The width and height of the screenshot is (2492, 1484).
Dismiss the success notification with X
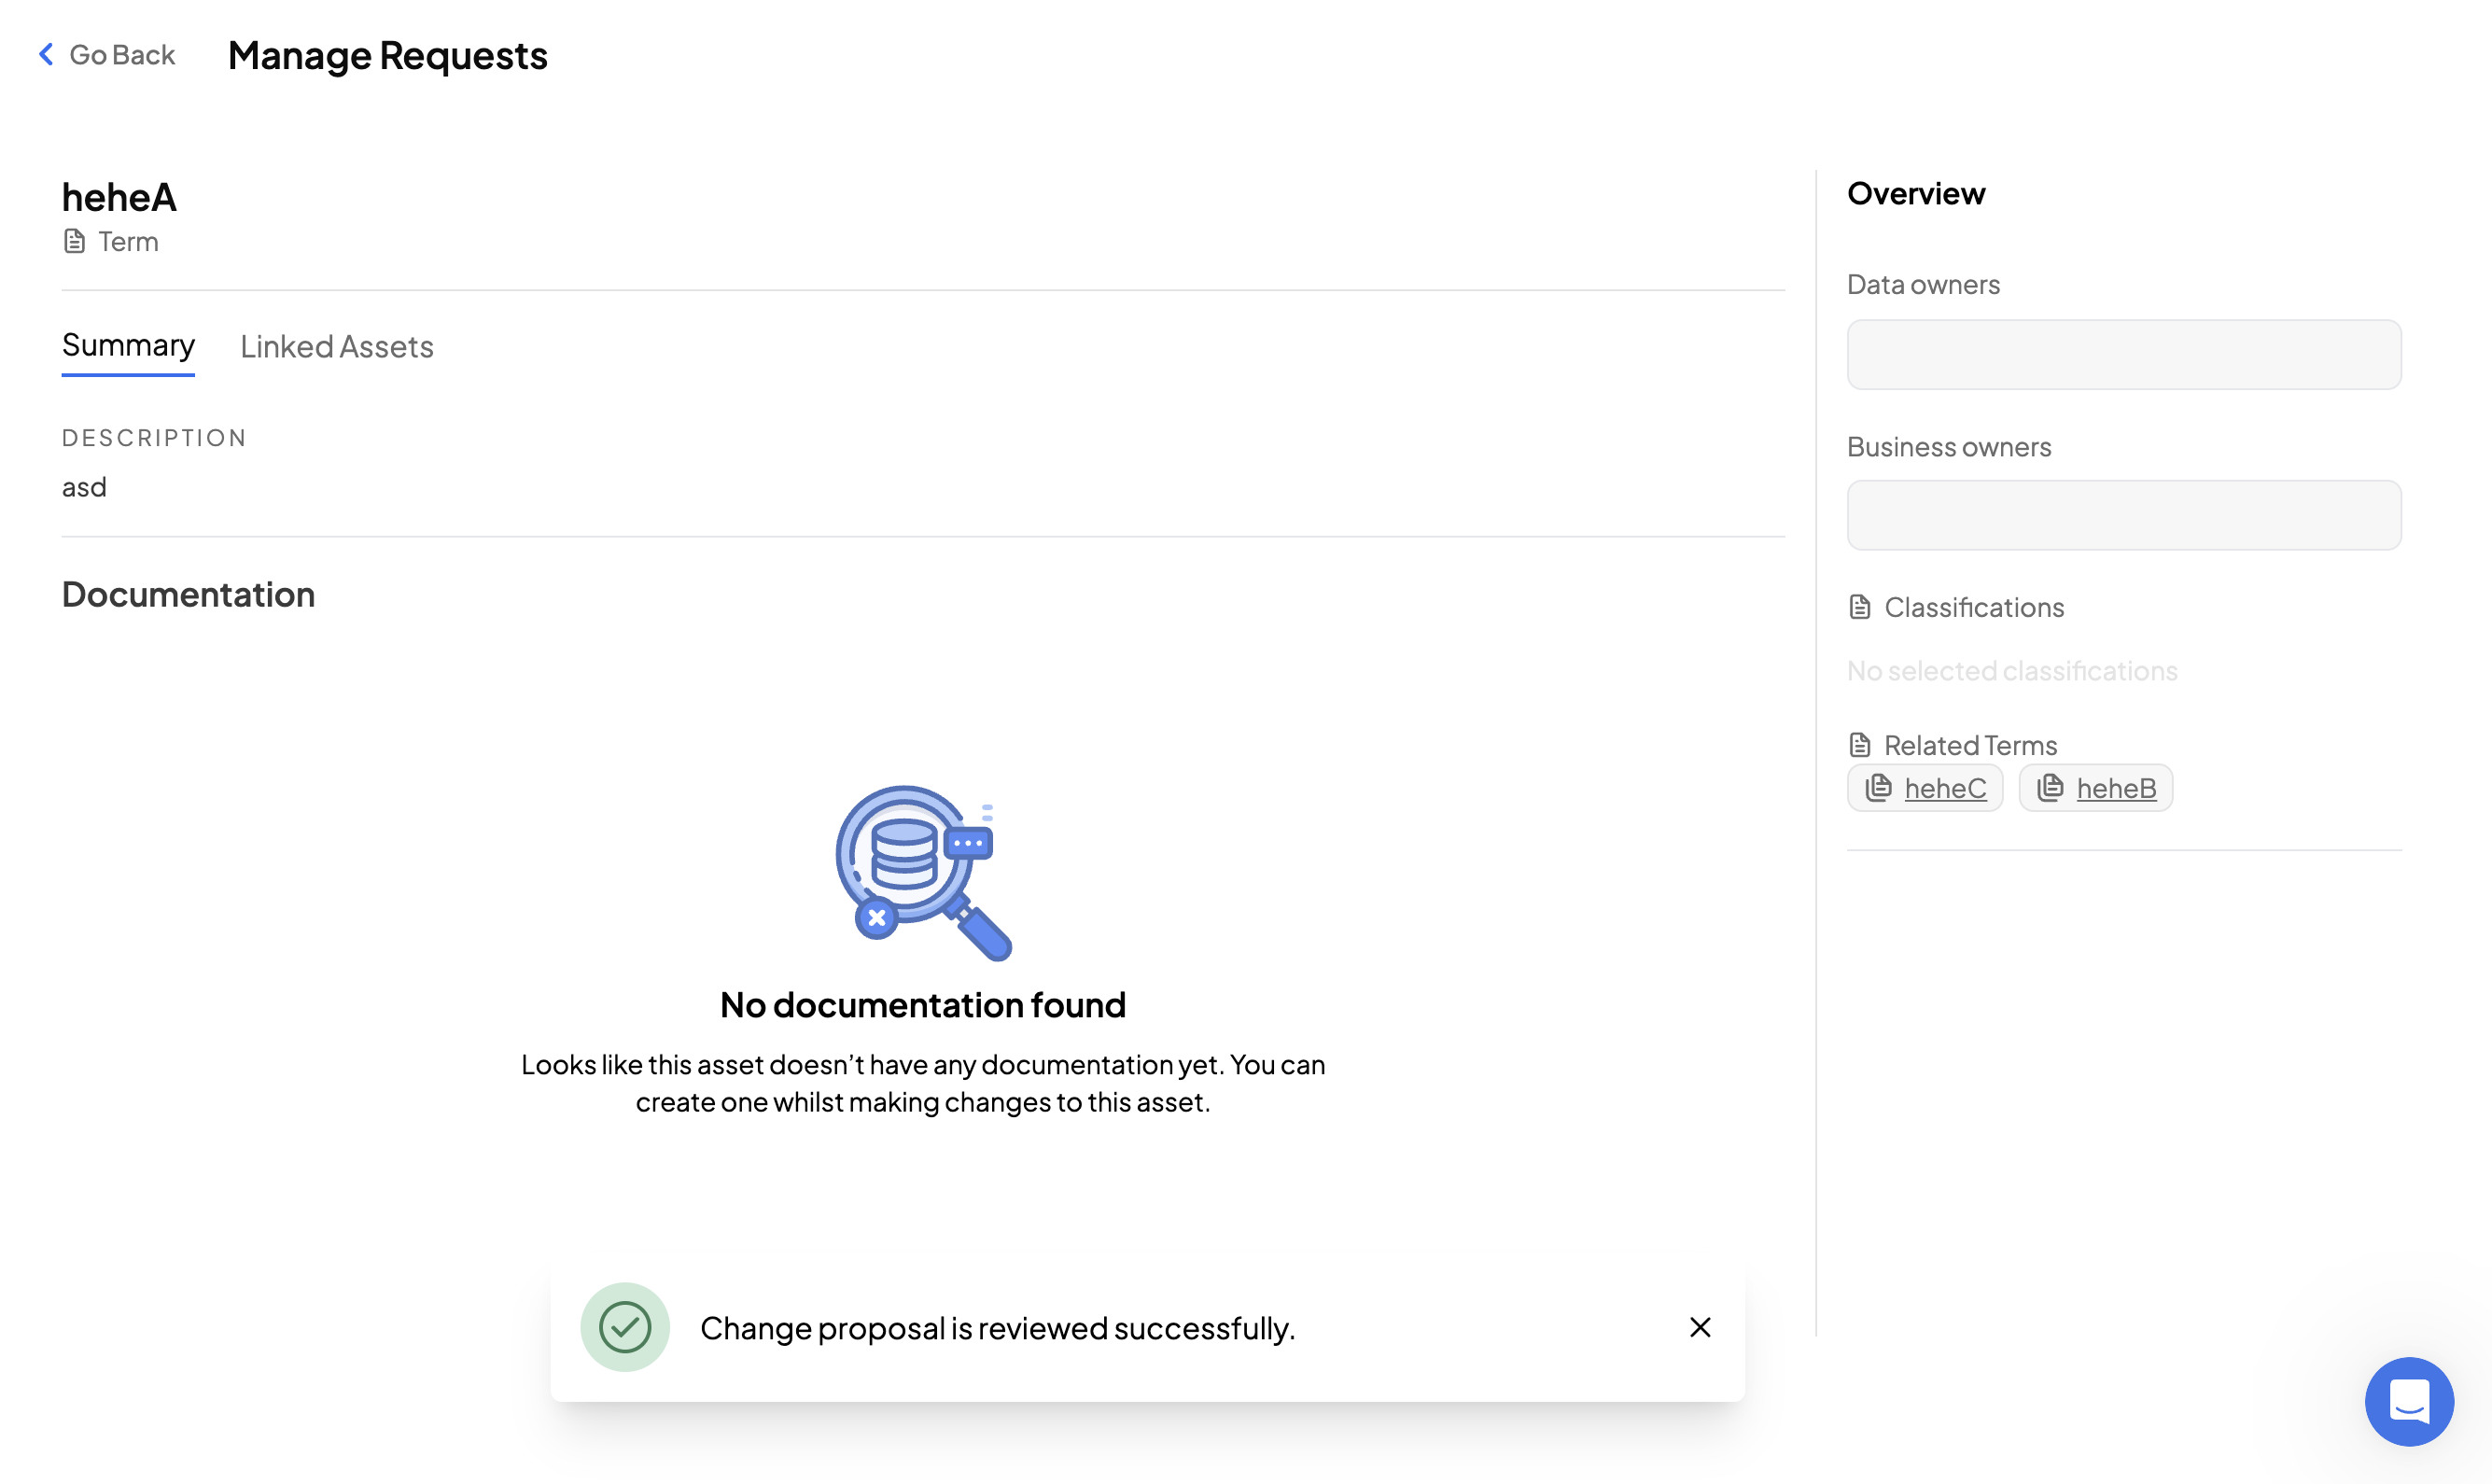[1699, 1327]
